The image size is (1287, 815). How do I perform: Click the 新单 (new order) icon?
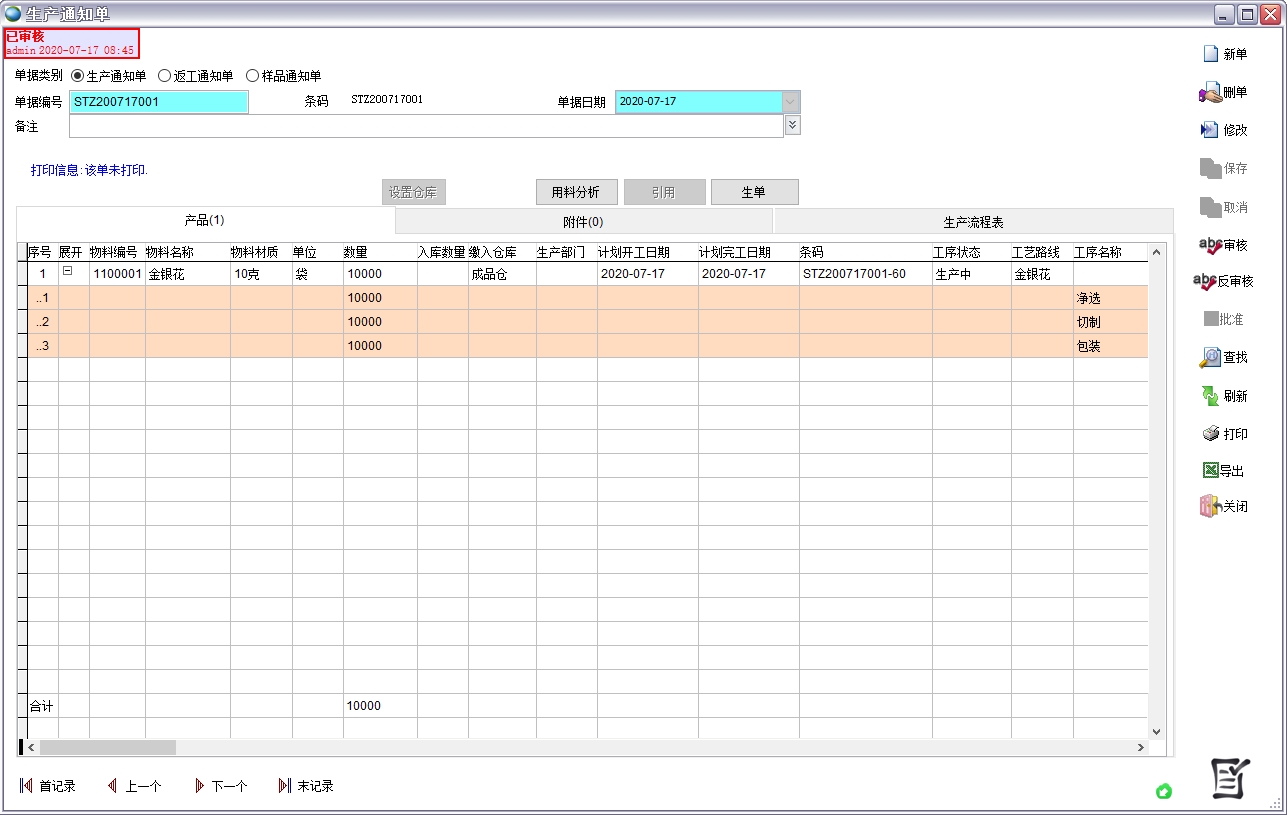pyautogui.click(x=1211, y=54)
